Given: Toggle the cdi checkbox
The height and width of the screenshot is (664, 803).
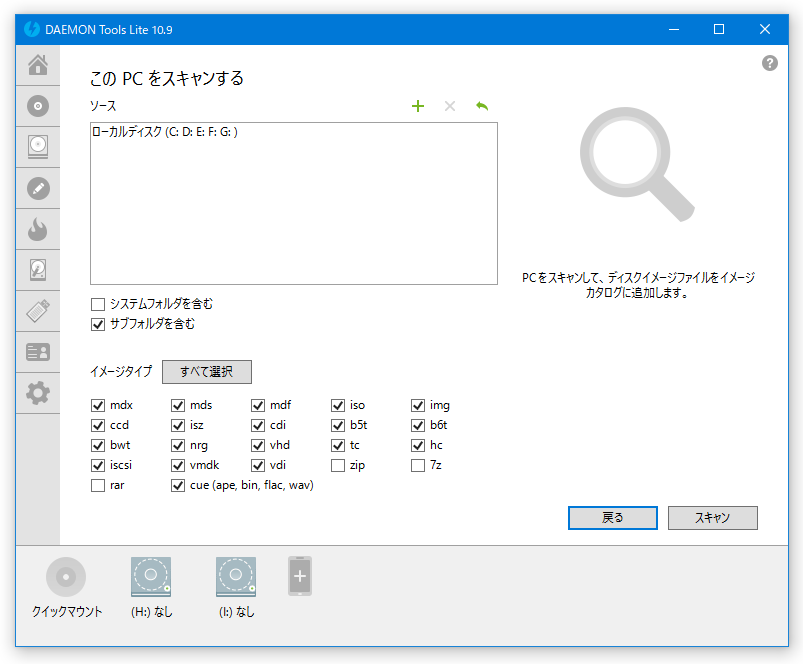Looking at the screenshot, I should click(258, 425).
